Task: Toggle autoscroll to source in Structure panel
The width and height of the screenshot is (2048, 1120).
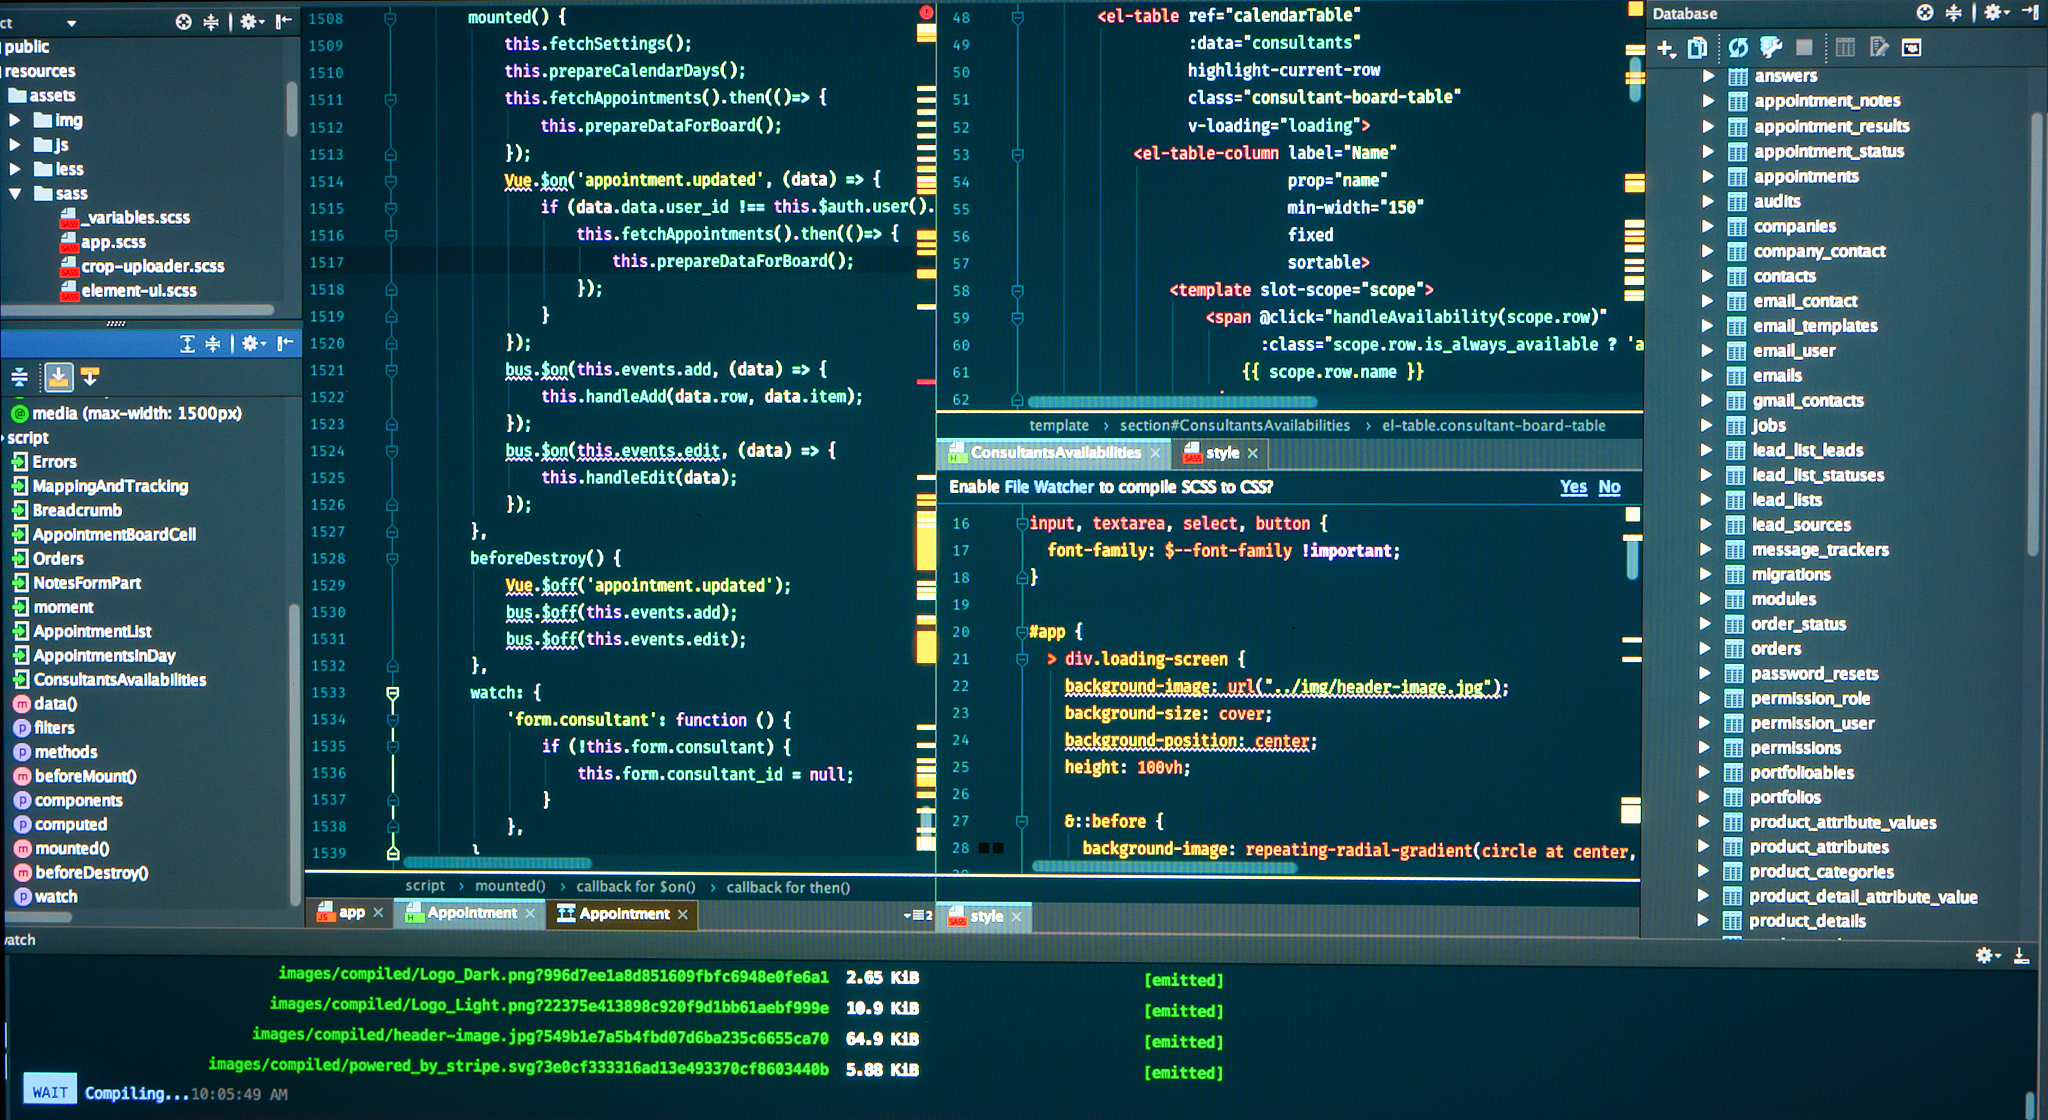Action: coord(59,377)
